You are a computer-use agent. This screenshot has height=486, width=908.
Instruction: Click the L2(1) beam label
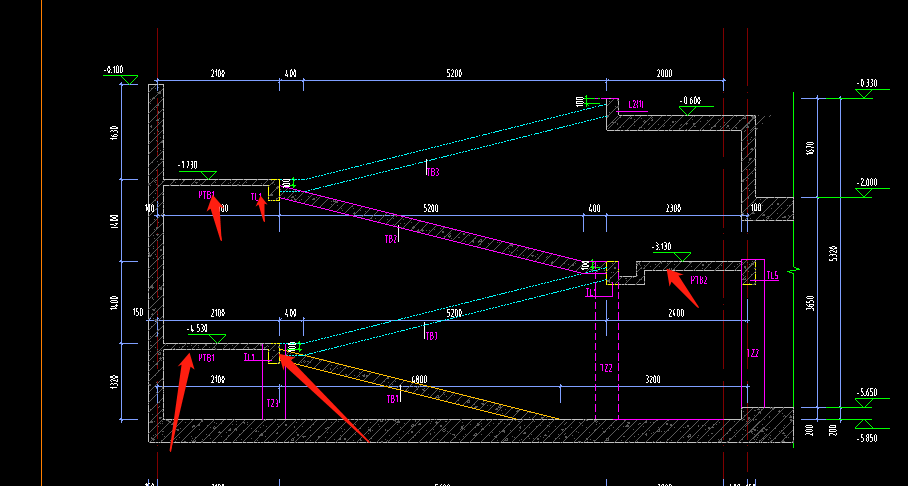pyautogui.click(x=636, y=104)
